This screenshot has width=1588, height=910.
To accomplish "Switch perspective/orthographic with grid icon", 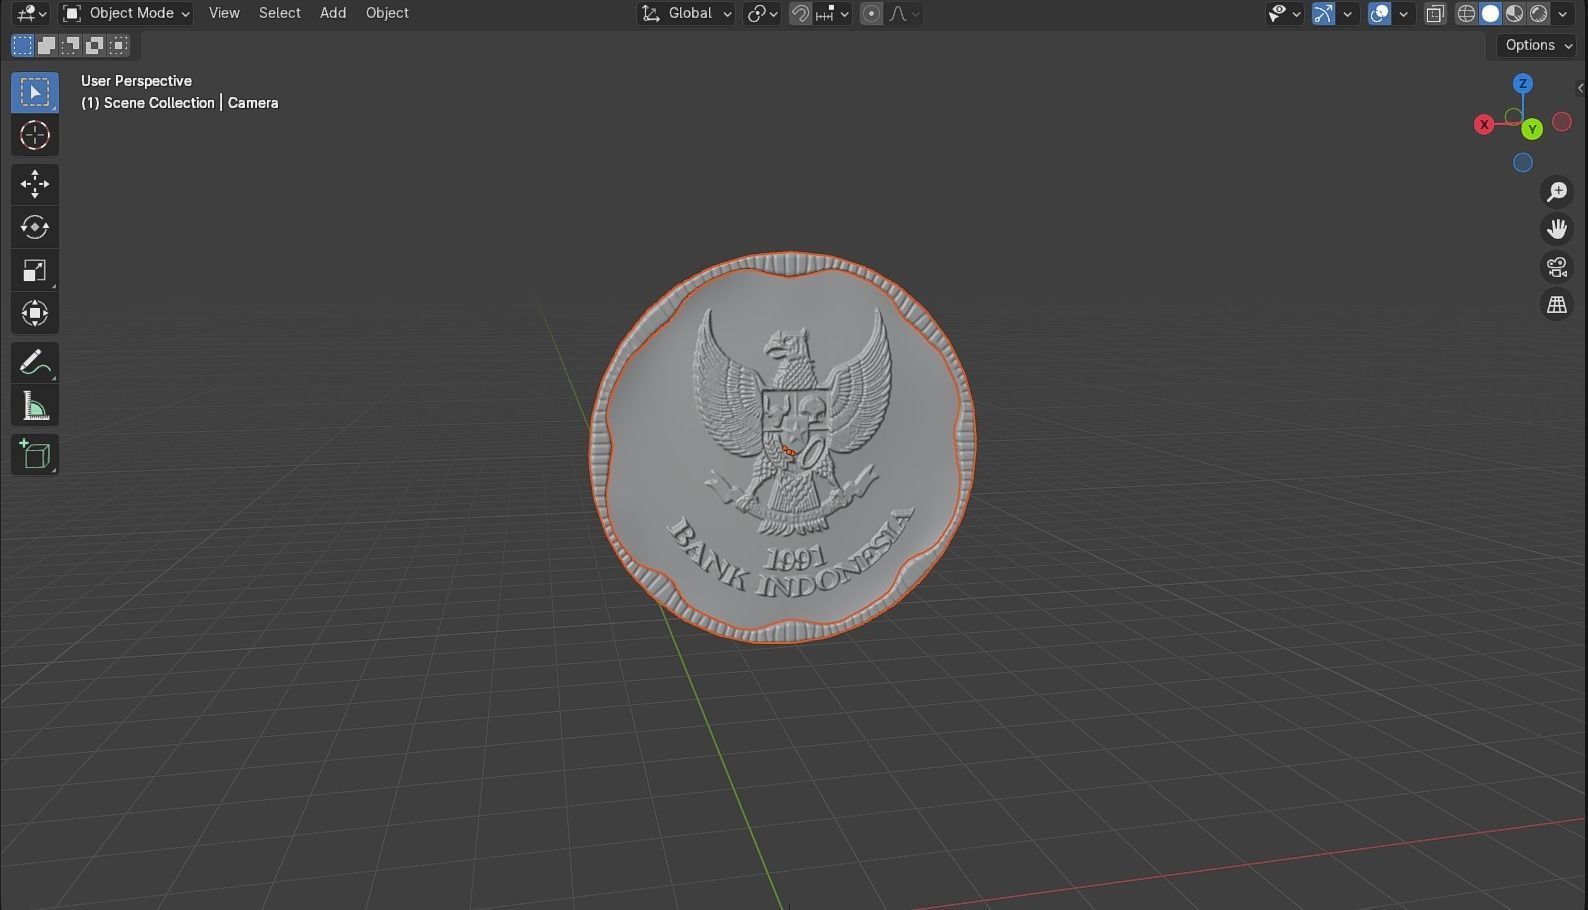I will [x=1557, y=305].
